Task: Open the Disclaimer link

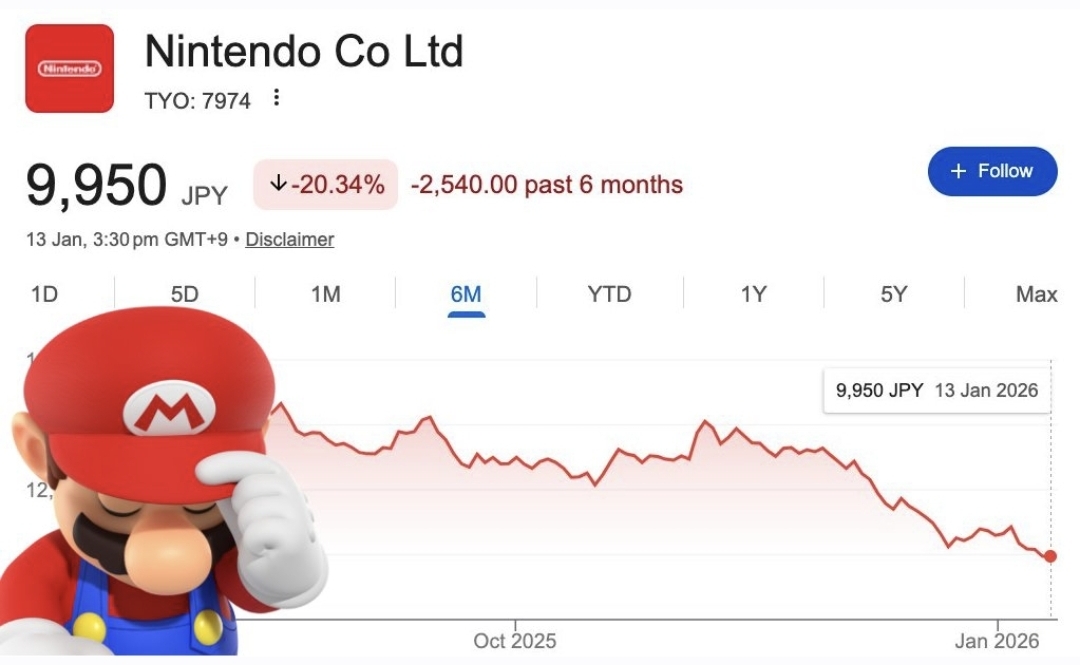Action: (x=289, y=240)
